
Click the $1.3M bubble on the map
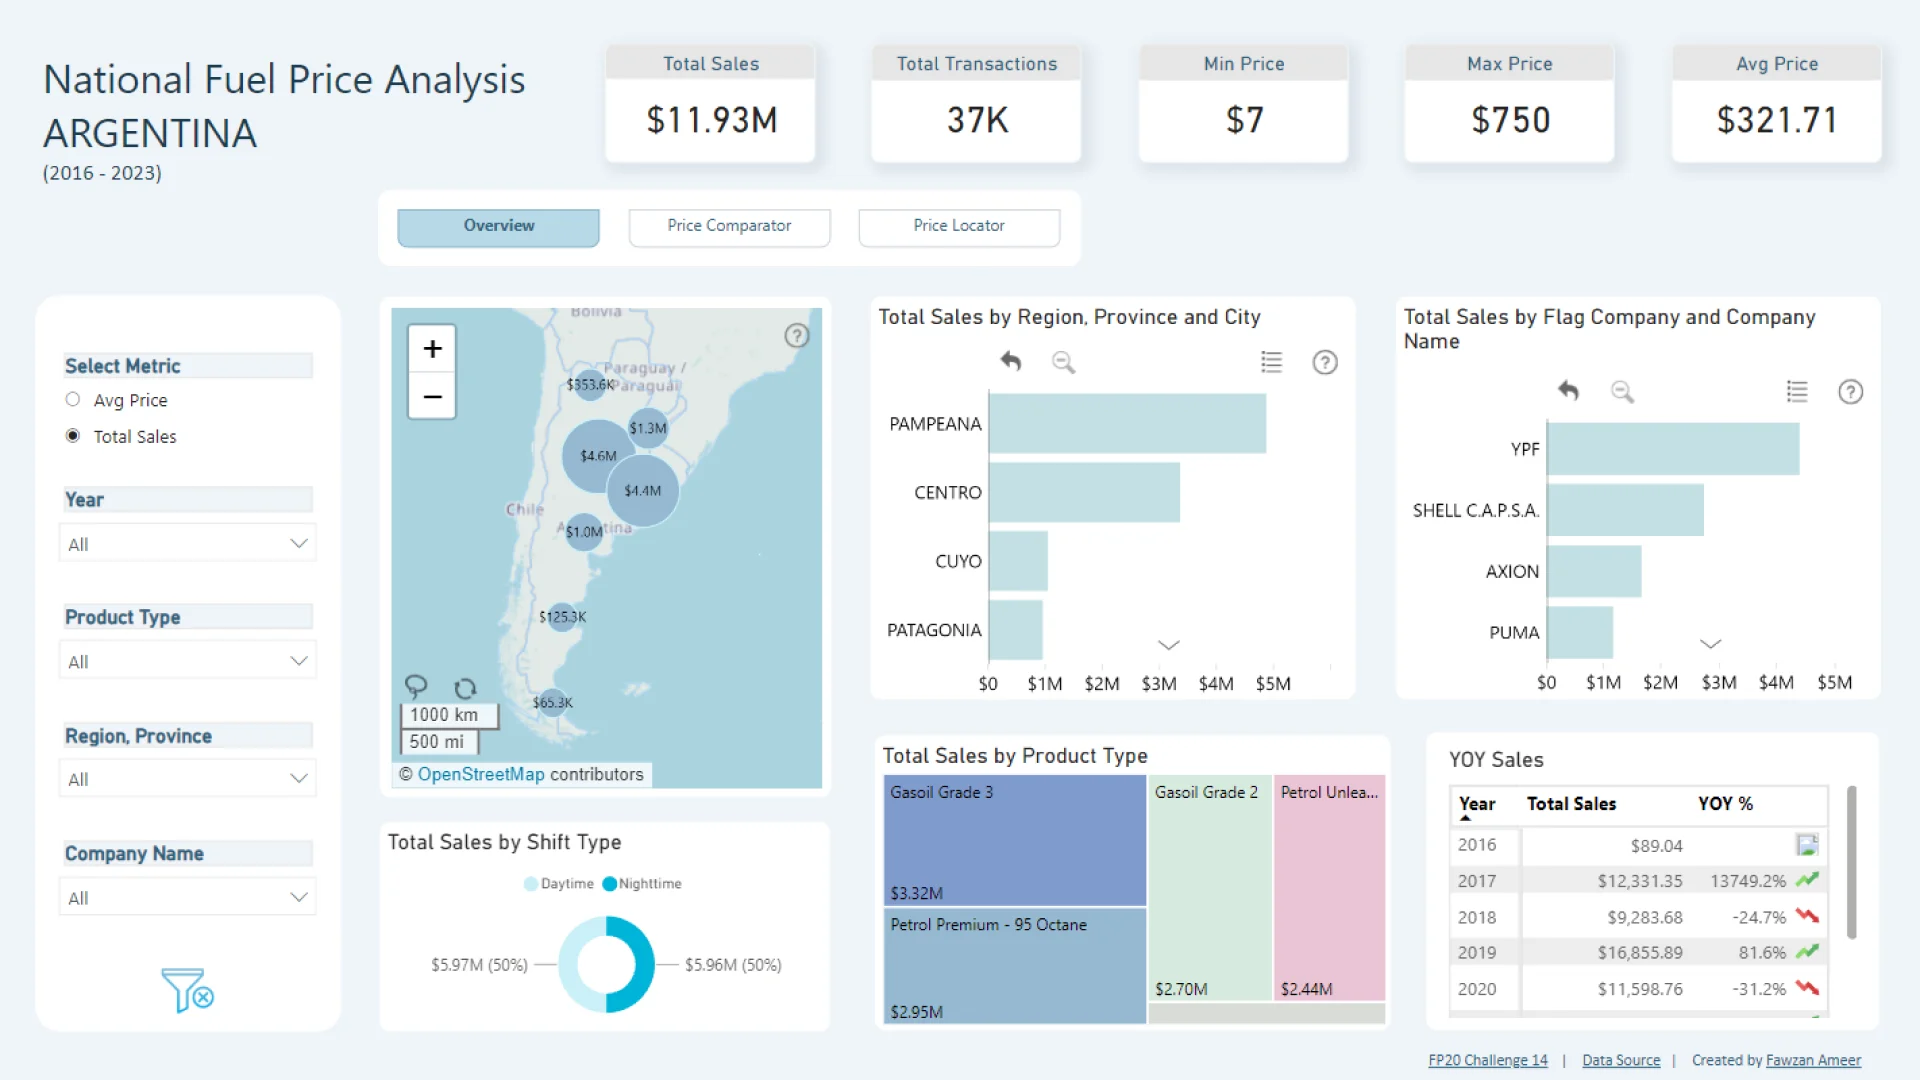pyautogui.click(x=648, y=428)
